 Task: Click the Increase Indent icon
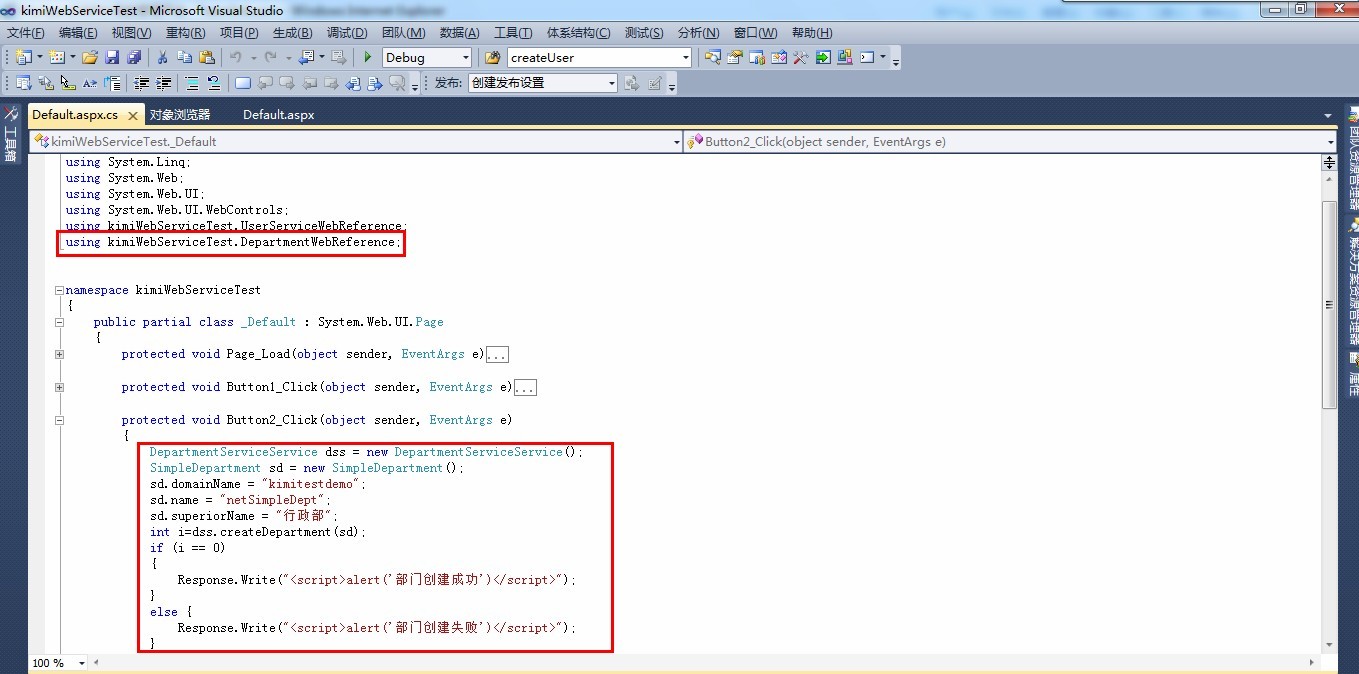click(x=163, y=83)
